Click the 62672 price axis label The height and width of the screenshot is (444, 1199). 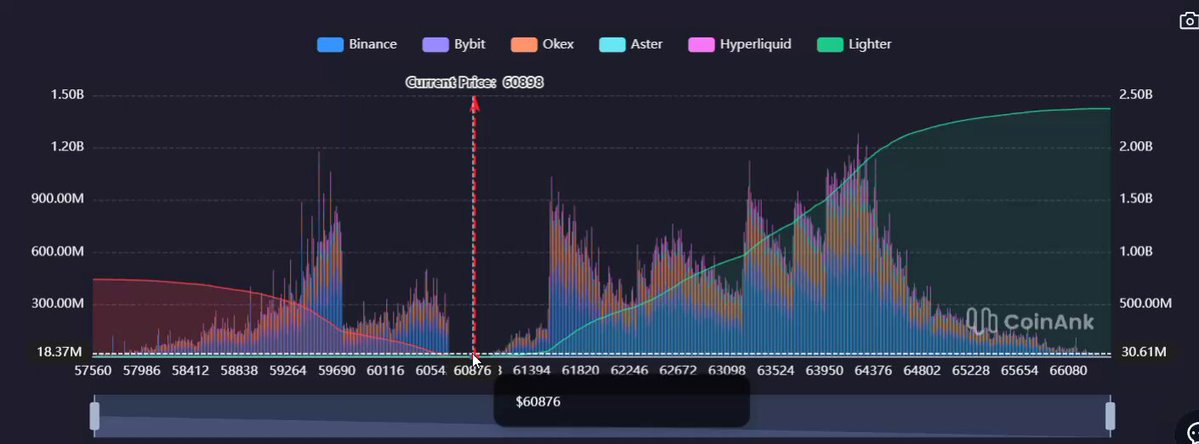678,371
